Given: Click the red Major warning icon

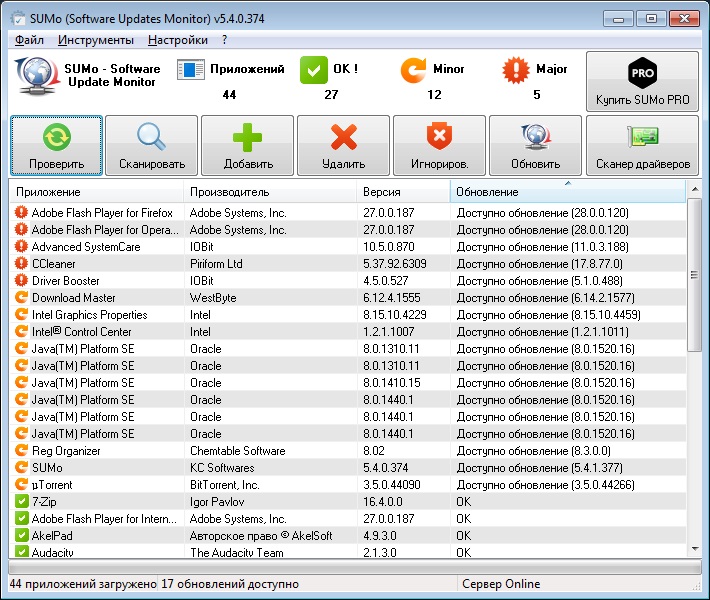Looking at the screenshot, I should tap(516, 70).
